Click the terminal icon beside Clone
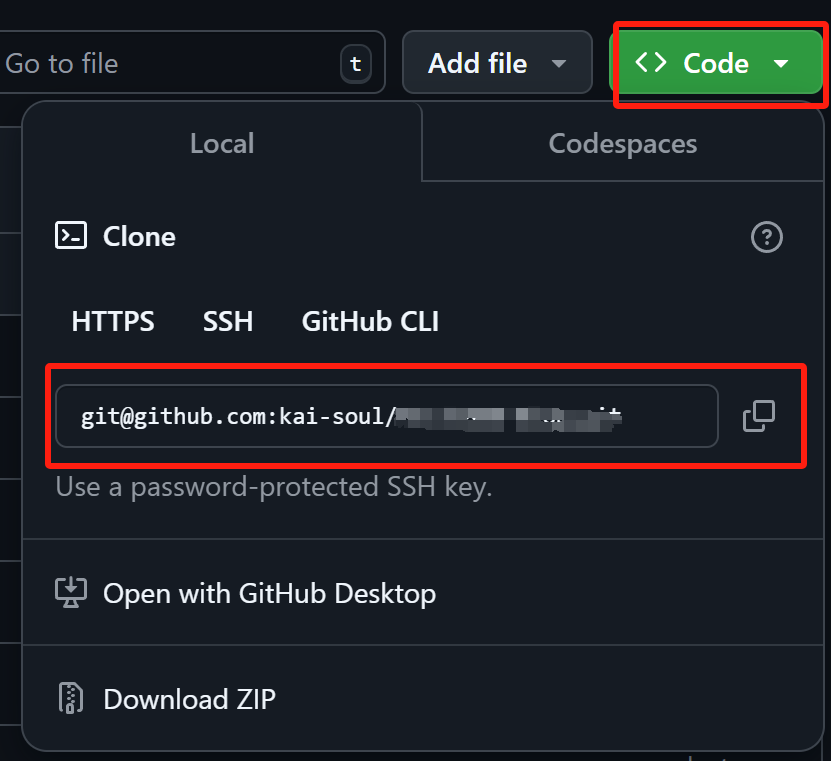This screenshot has height=761, width=831. pos(70,236)
